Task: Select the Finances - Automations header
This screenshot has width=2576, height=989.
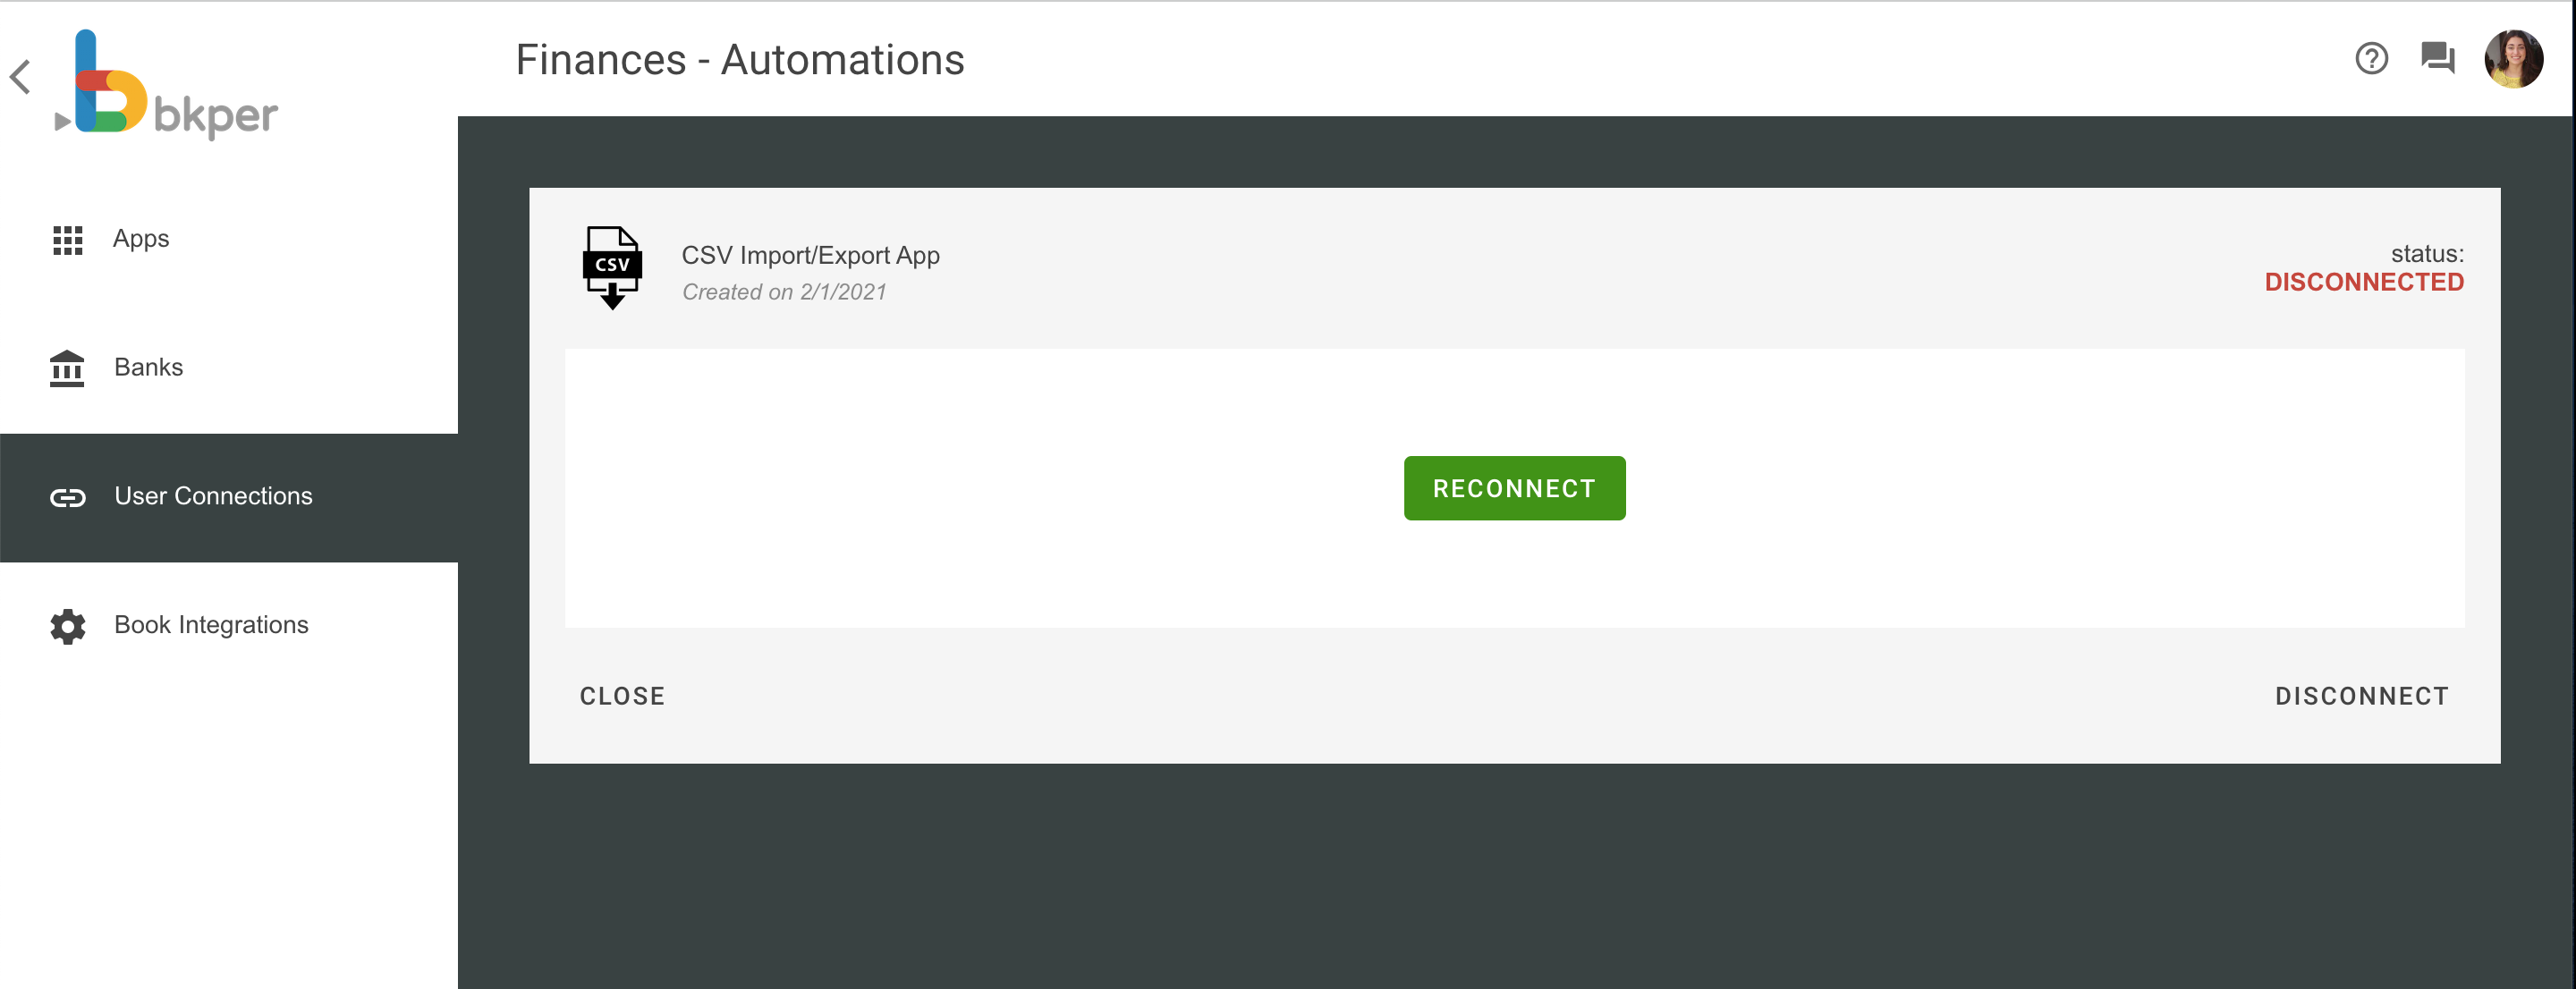Action: click(x=740, y=59)
